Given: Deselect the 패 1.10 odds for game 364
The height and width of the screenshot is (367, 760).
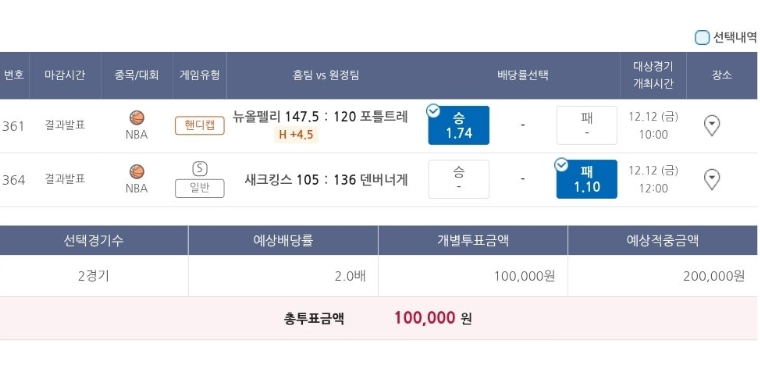Looking at the screenshot, I should [586, 179].
